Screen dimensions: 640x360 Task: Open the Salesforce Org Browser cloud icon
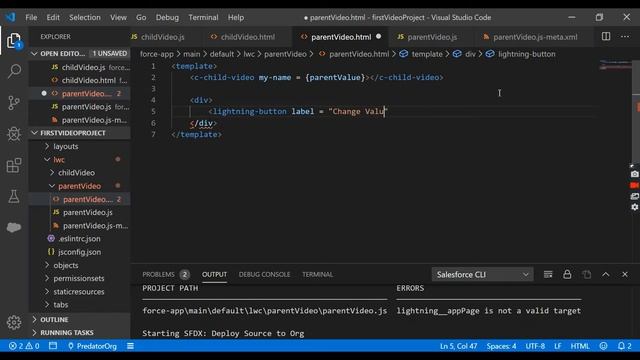tap(14, 227)
